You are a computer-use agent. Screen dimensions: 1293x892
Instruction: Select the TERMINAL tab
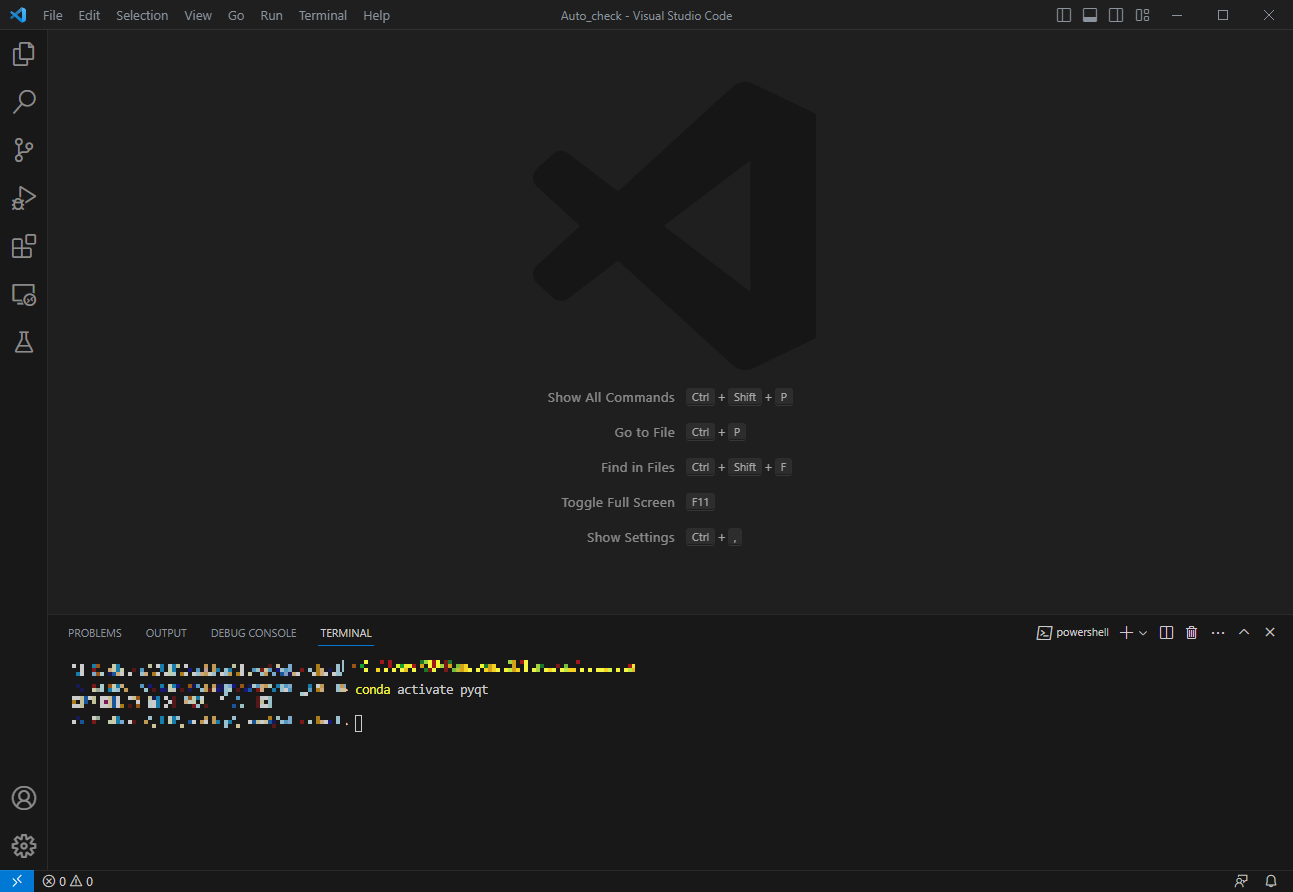(x=346, y=633)
